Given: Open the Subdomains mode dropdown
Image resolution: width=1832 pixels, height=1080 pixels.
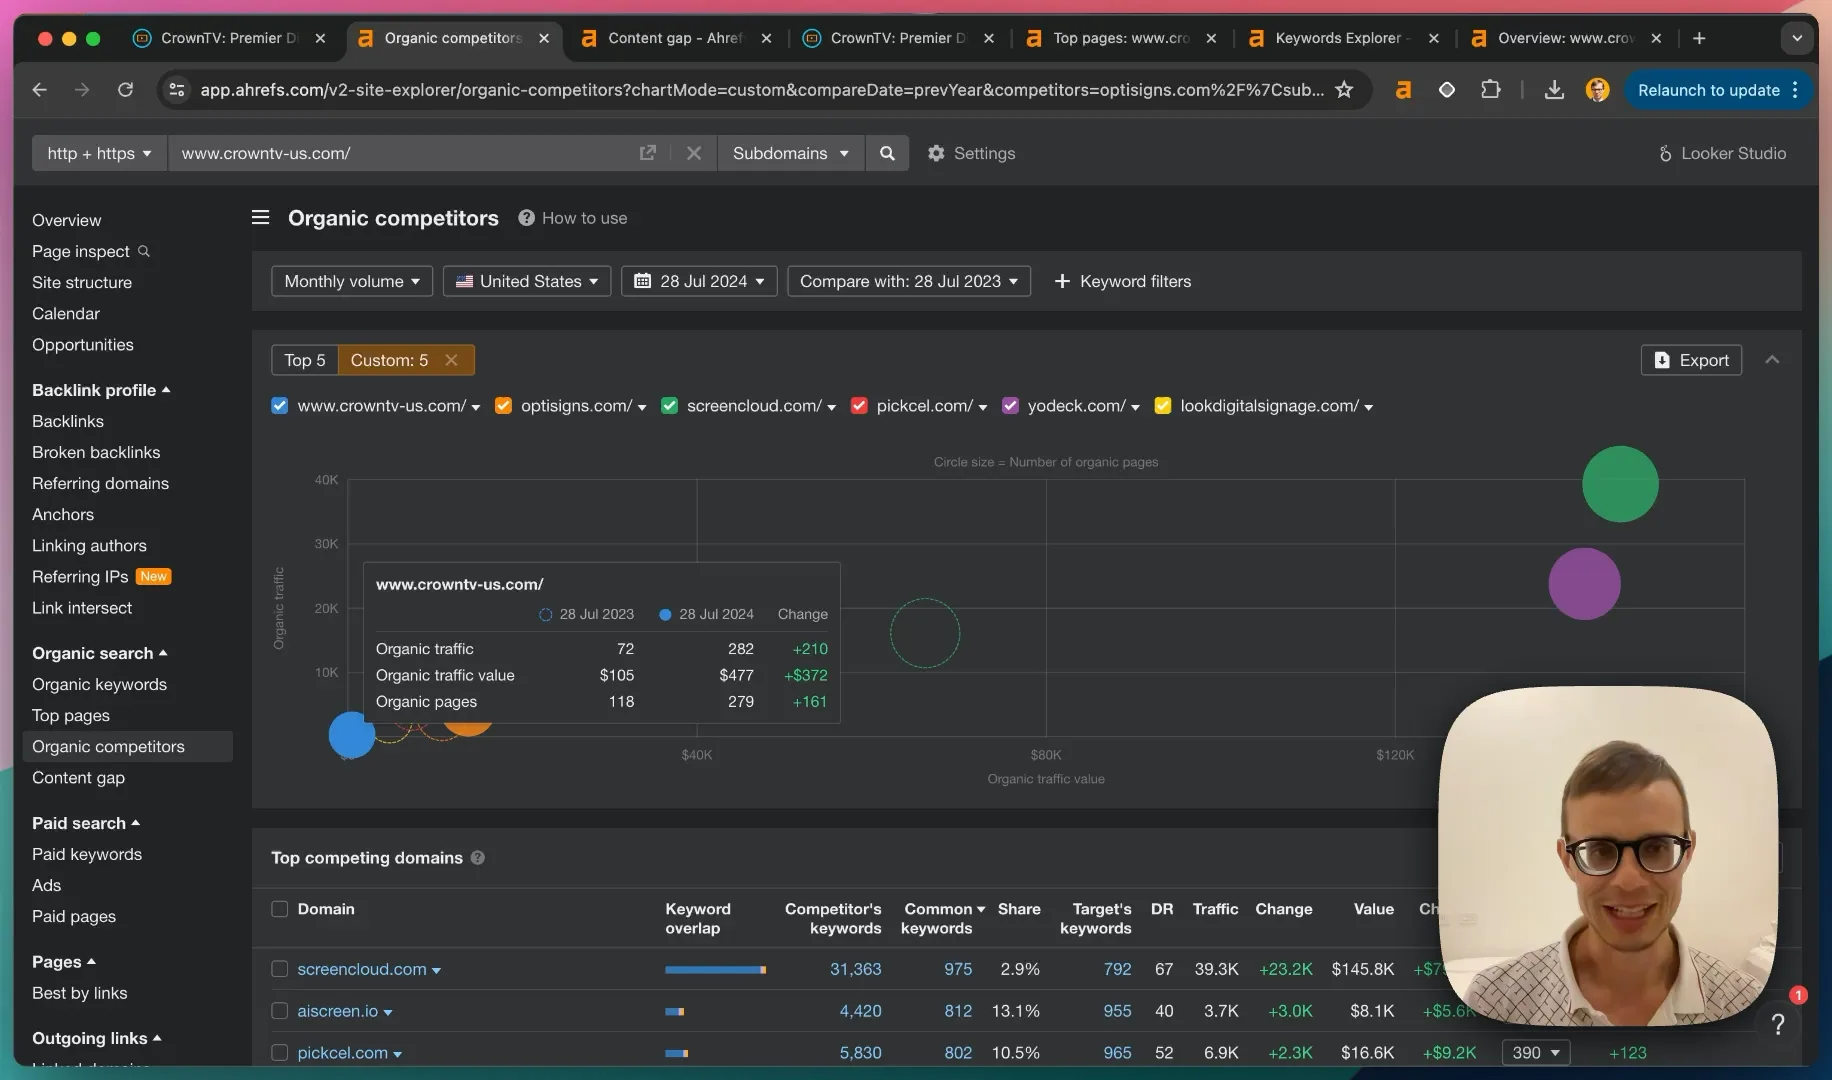Looking at the screenshot, I should click(790, 153).
